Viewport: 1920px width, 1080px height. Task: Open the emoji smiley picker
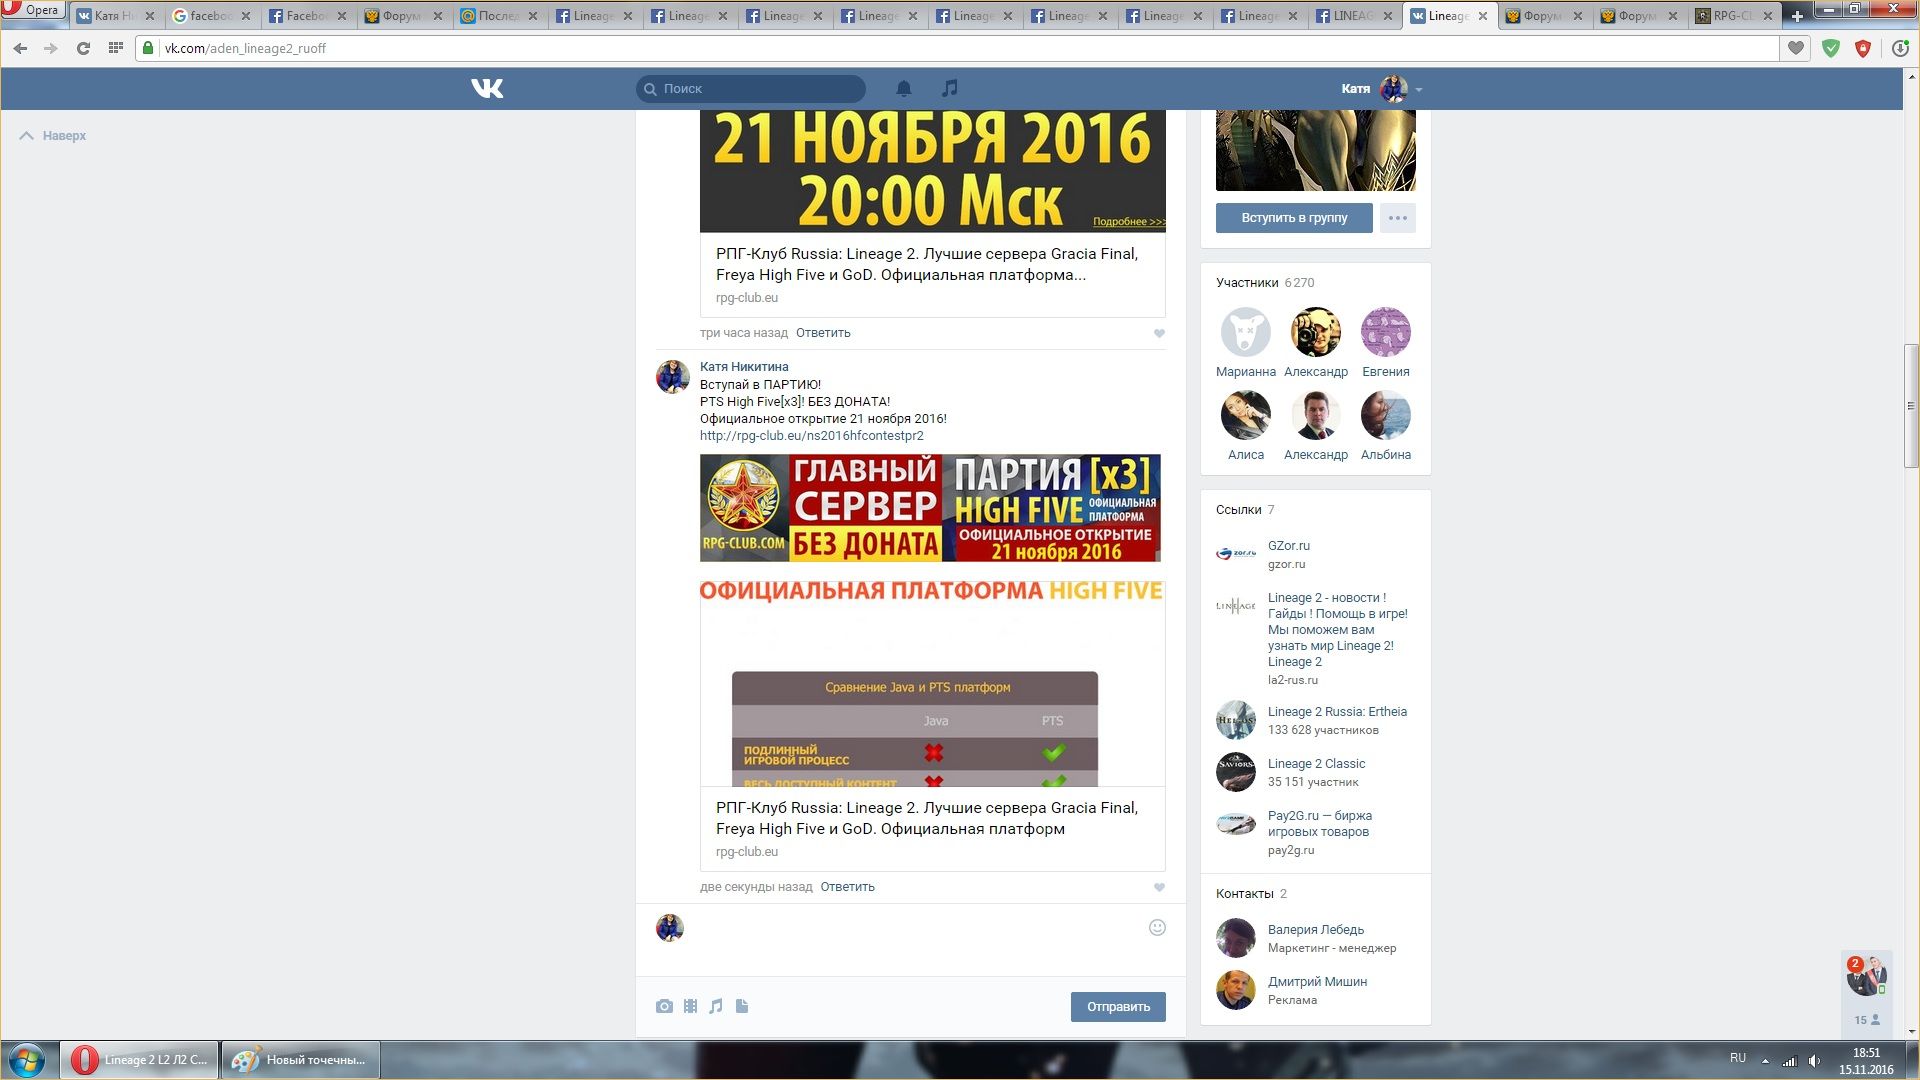pyautogui.click(x=1157, y=928)
